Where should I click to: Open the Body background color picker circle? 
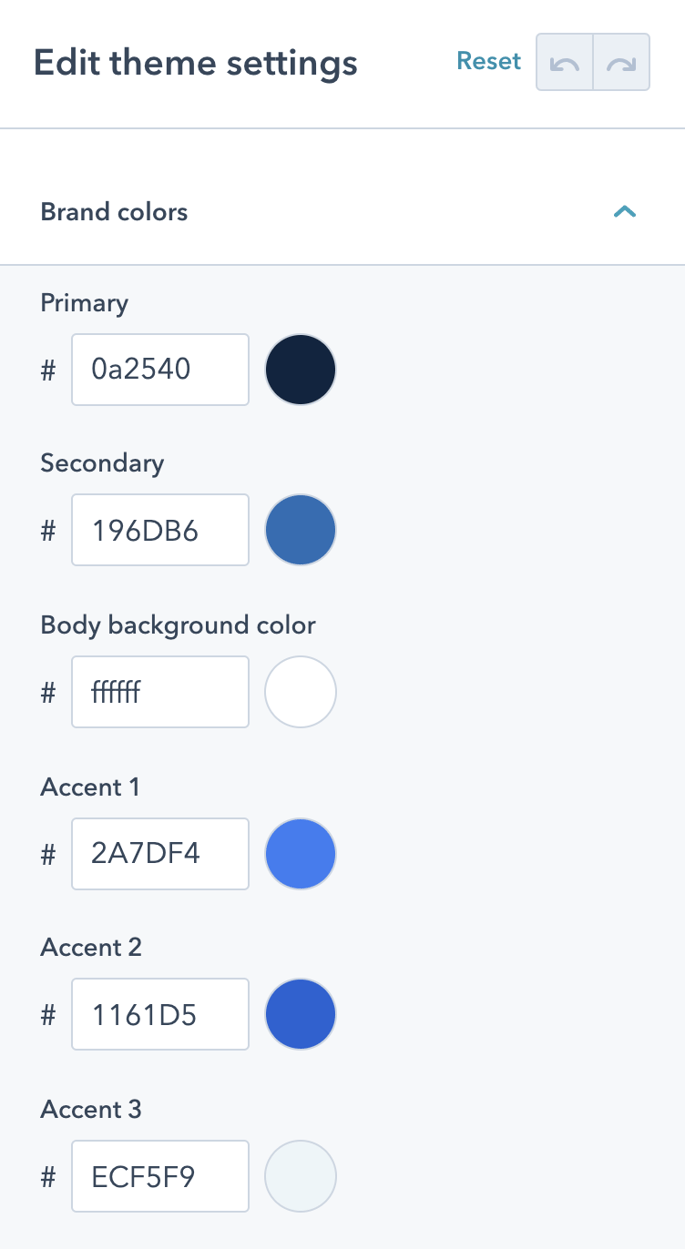pos(300,691)
